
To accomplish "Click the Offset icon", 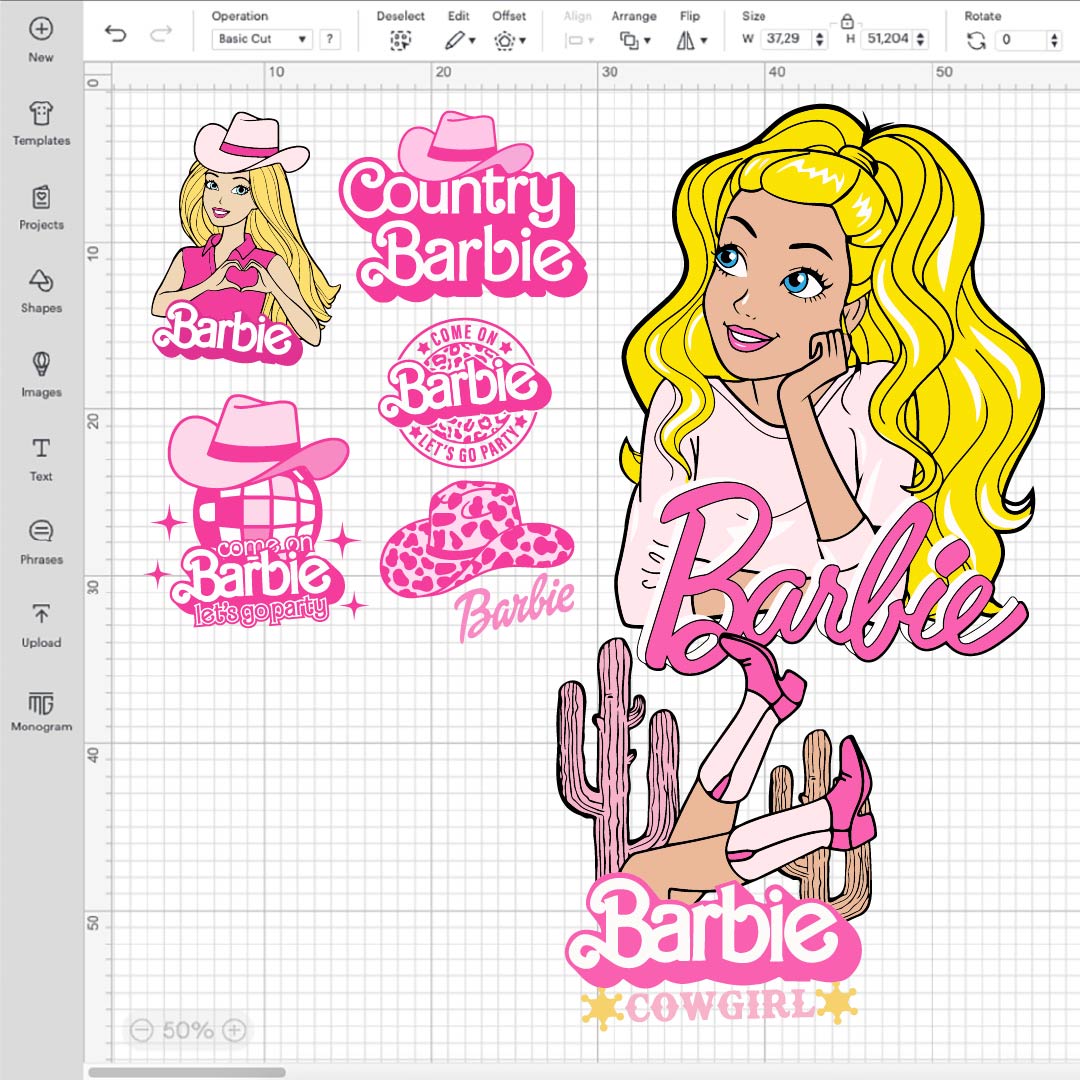I will point(504,41).
